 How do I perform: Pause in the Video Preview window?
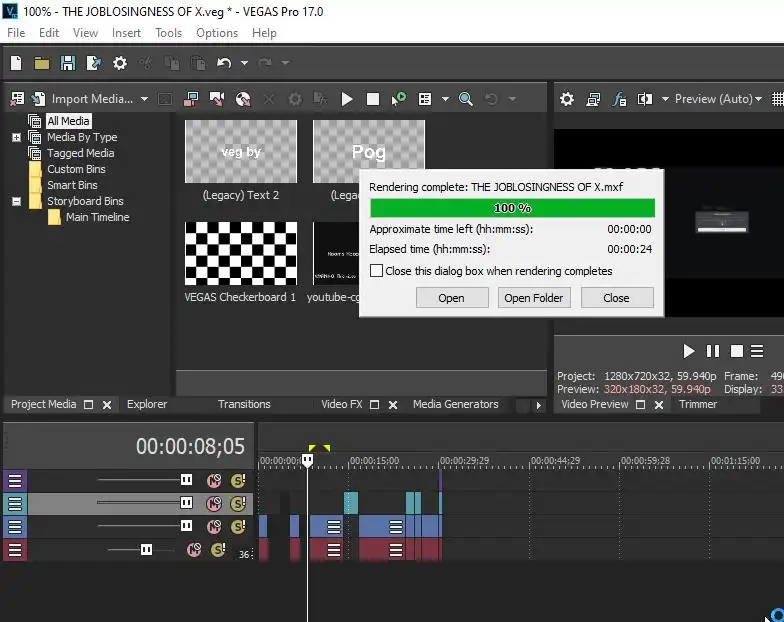point(712,351)
